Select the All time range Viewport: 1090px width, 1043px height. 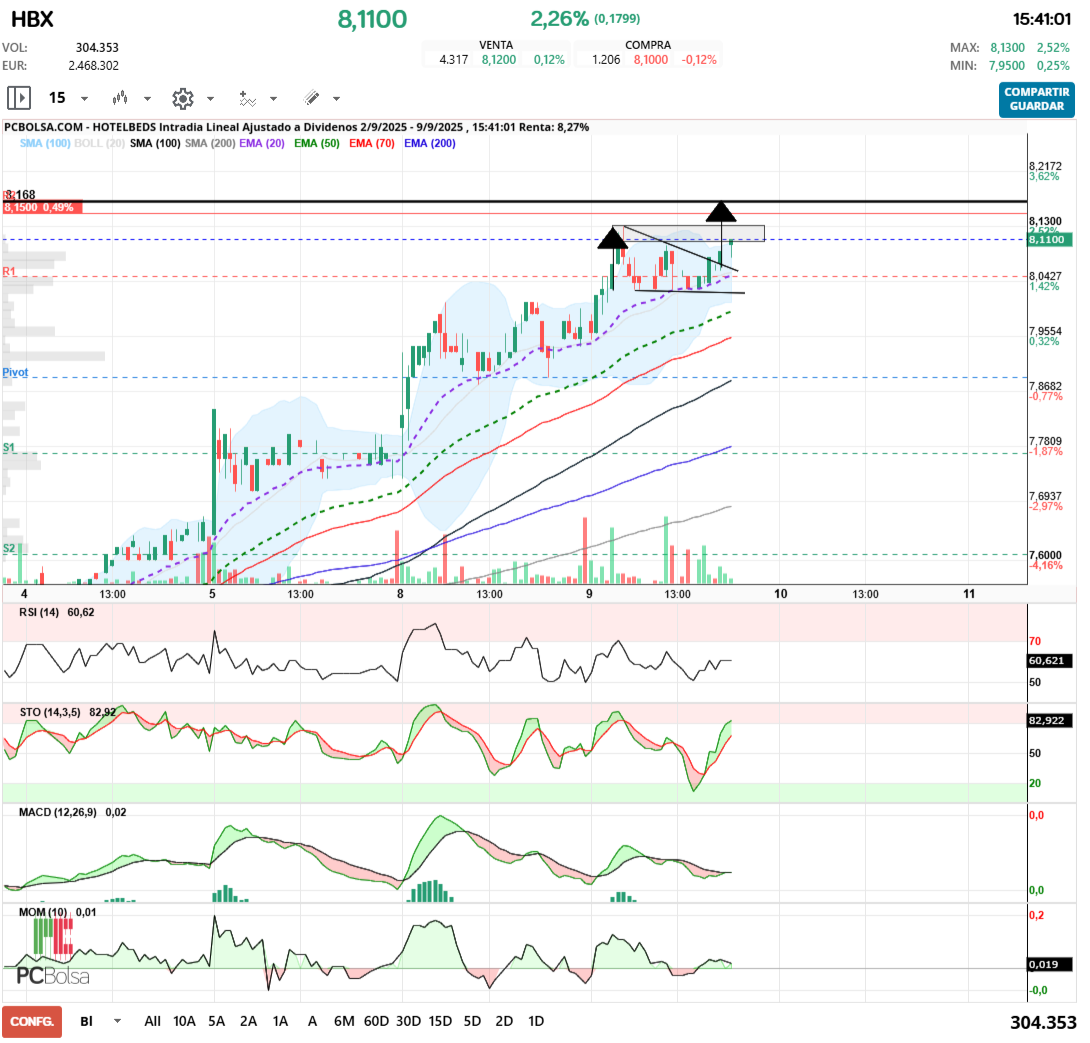152,1021
